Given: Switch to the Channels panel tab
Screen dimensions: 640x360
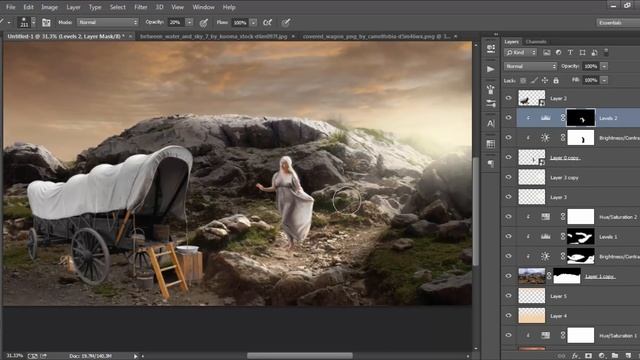Looking at the screenshot, I should coord(536,42).
